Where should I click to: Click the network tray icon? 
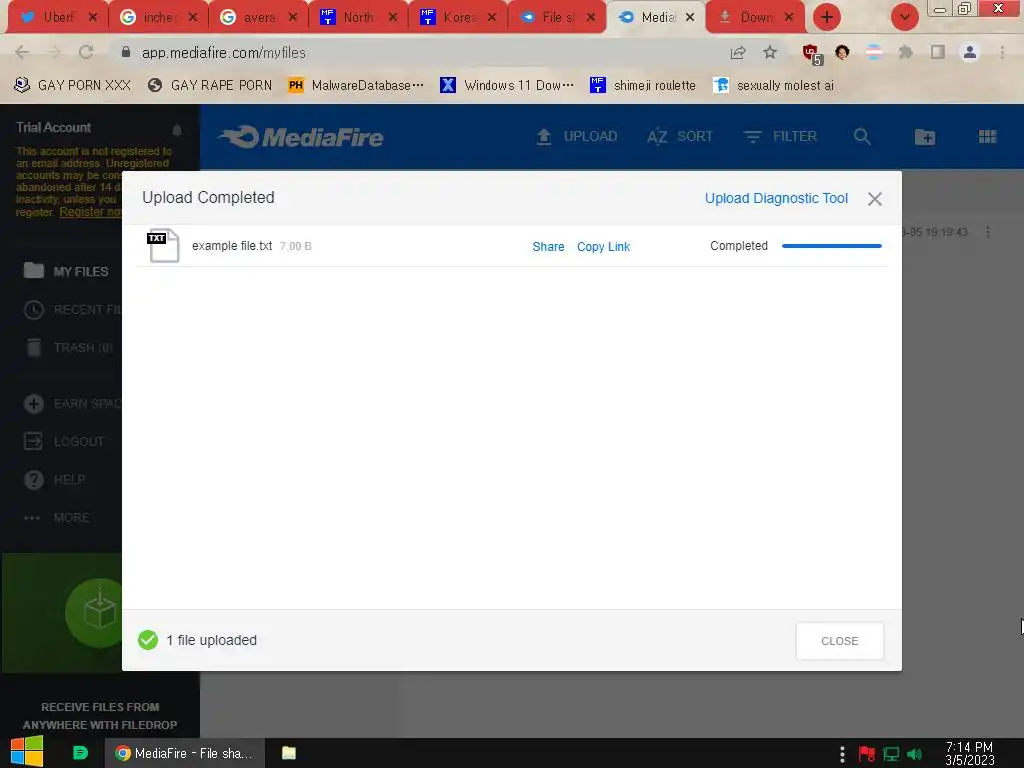click(891, 754)
